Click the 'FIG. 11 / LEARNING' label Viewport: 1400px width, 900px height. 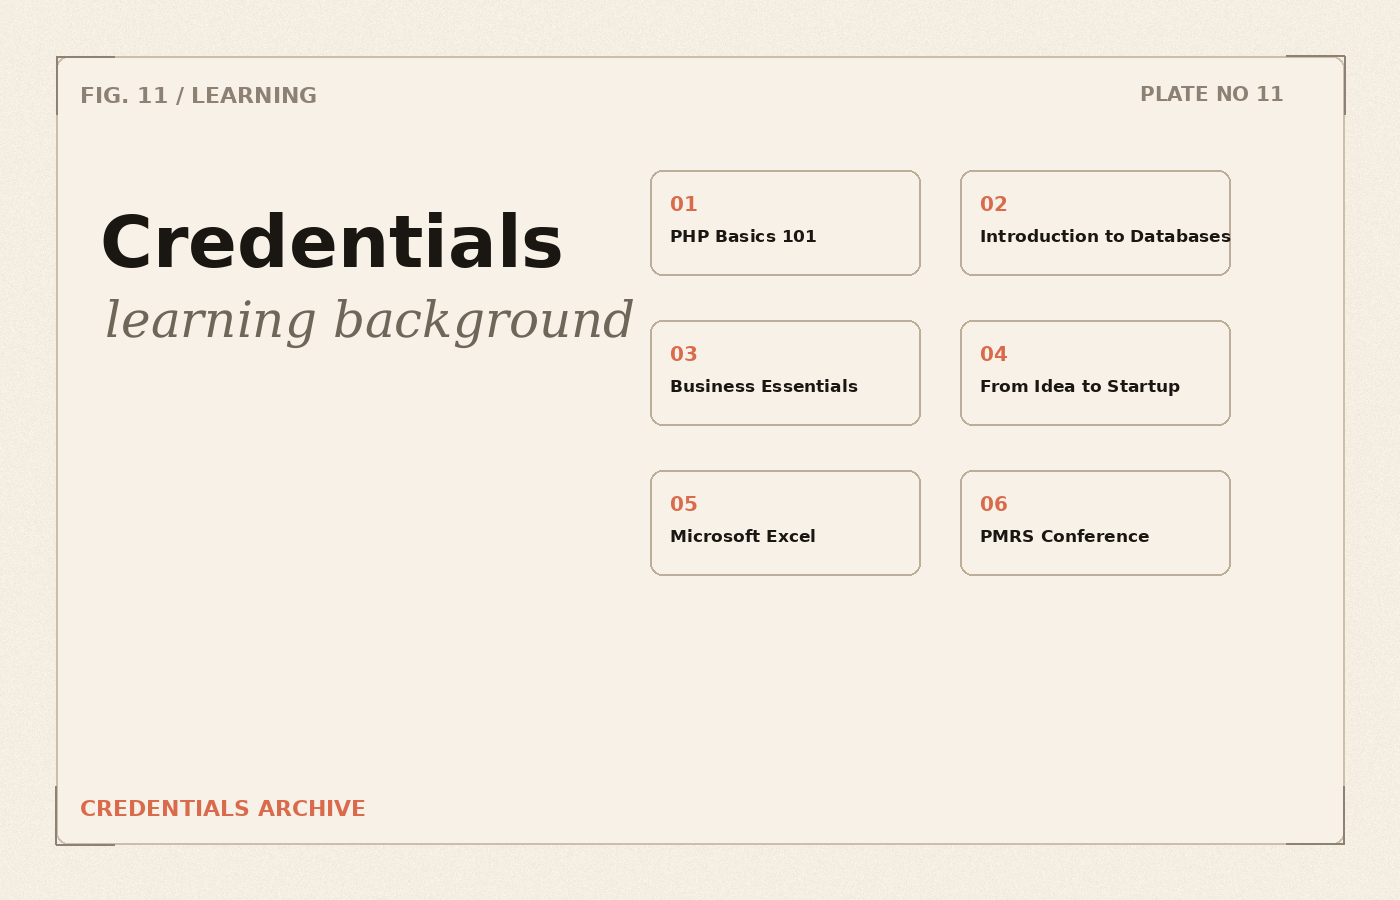click(x=198, y=96)
